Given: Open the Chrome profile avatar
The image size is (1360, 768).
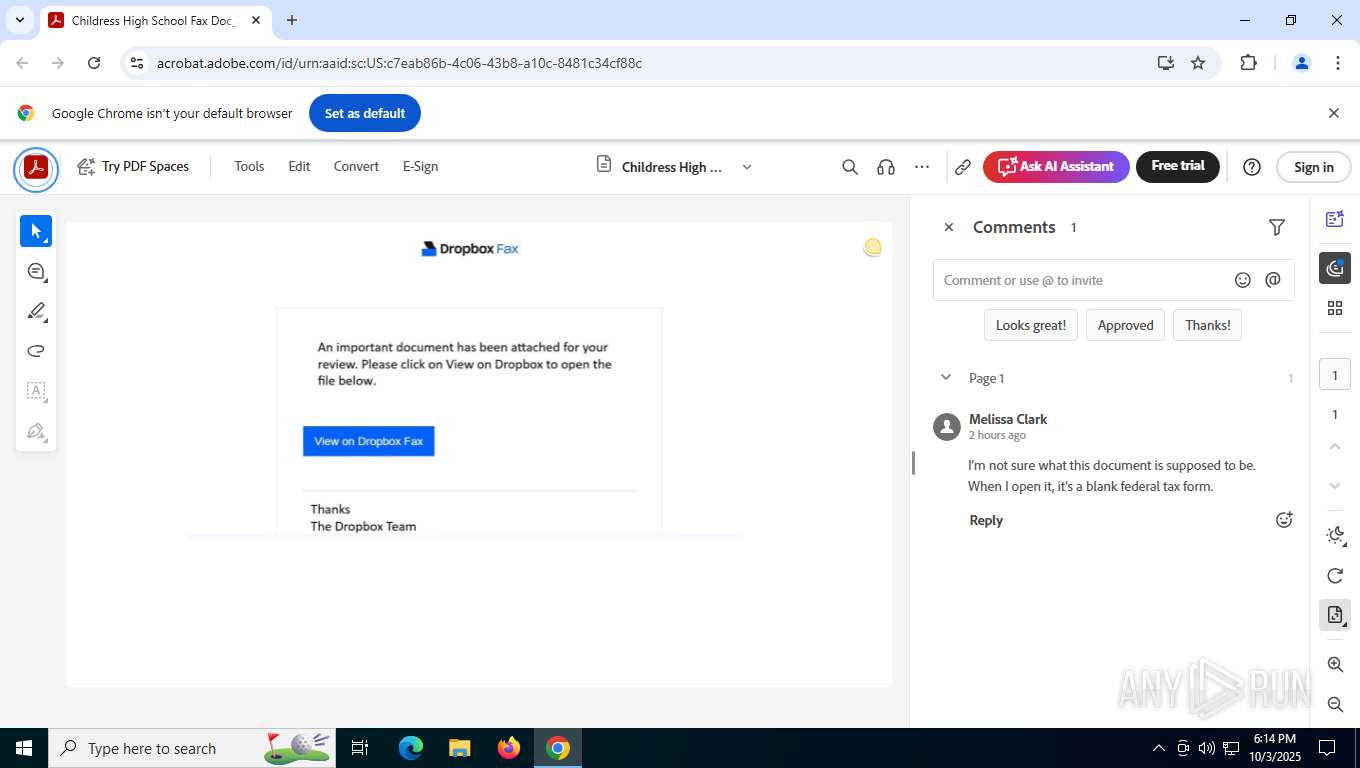Looking at the screenshot, I should click(1302, 63).
